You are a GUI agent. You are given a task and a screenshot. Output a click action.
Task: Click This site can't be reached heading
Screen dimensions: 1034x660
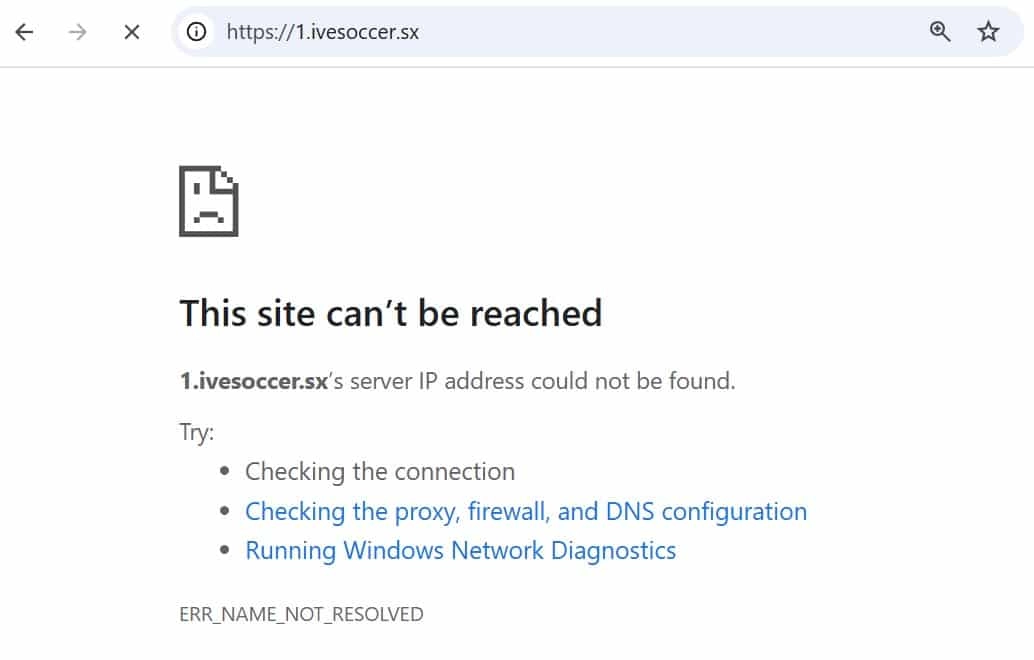[391, 312]
